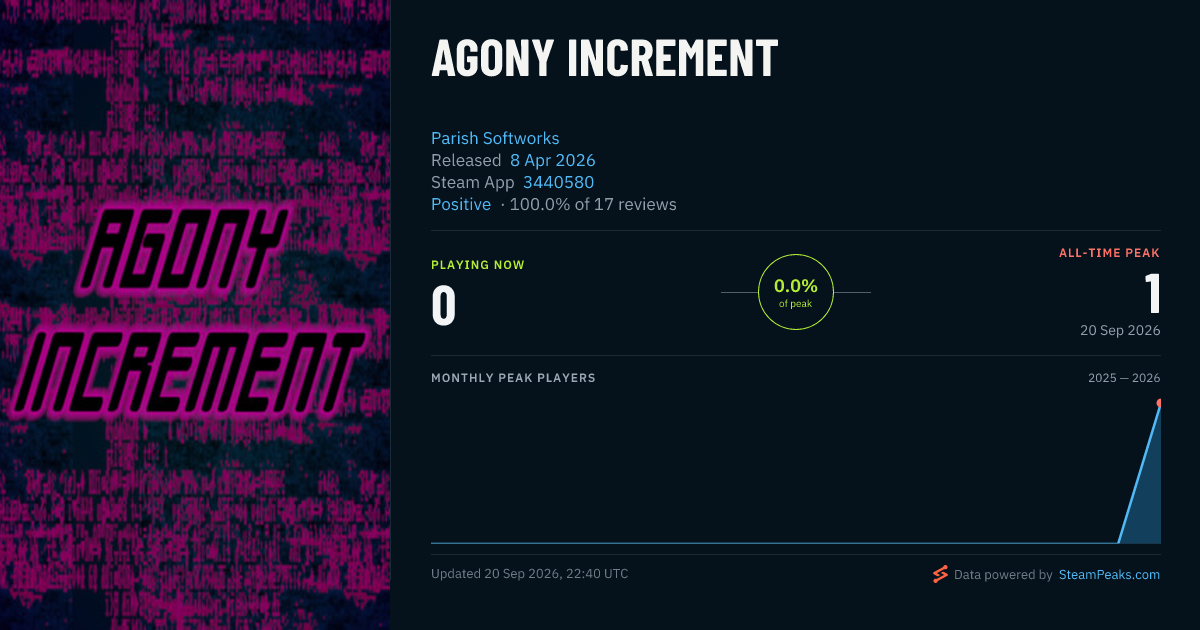Click the 2025 — 2026 chart range label

[1124, 378]
